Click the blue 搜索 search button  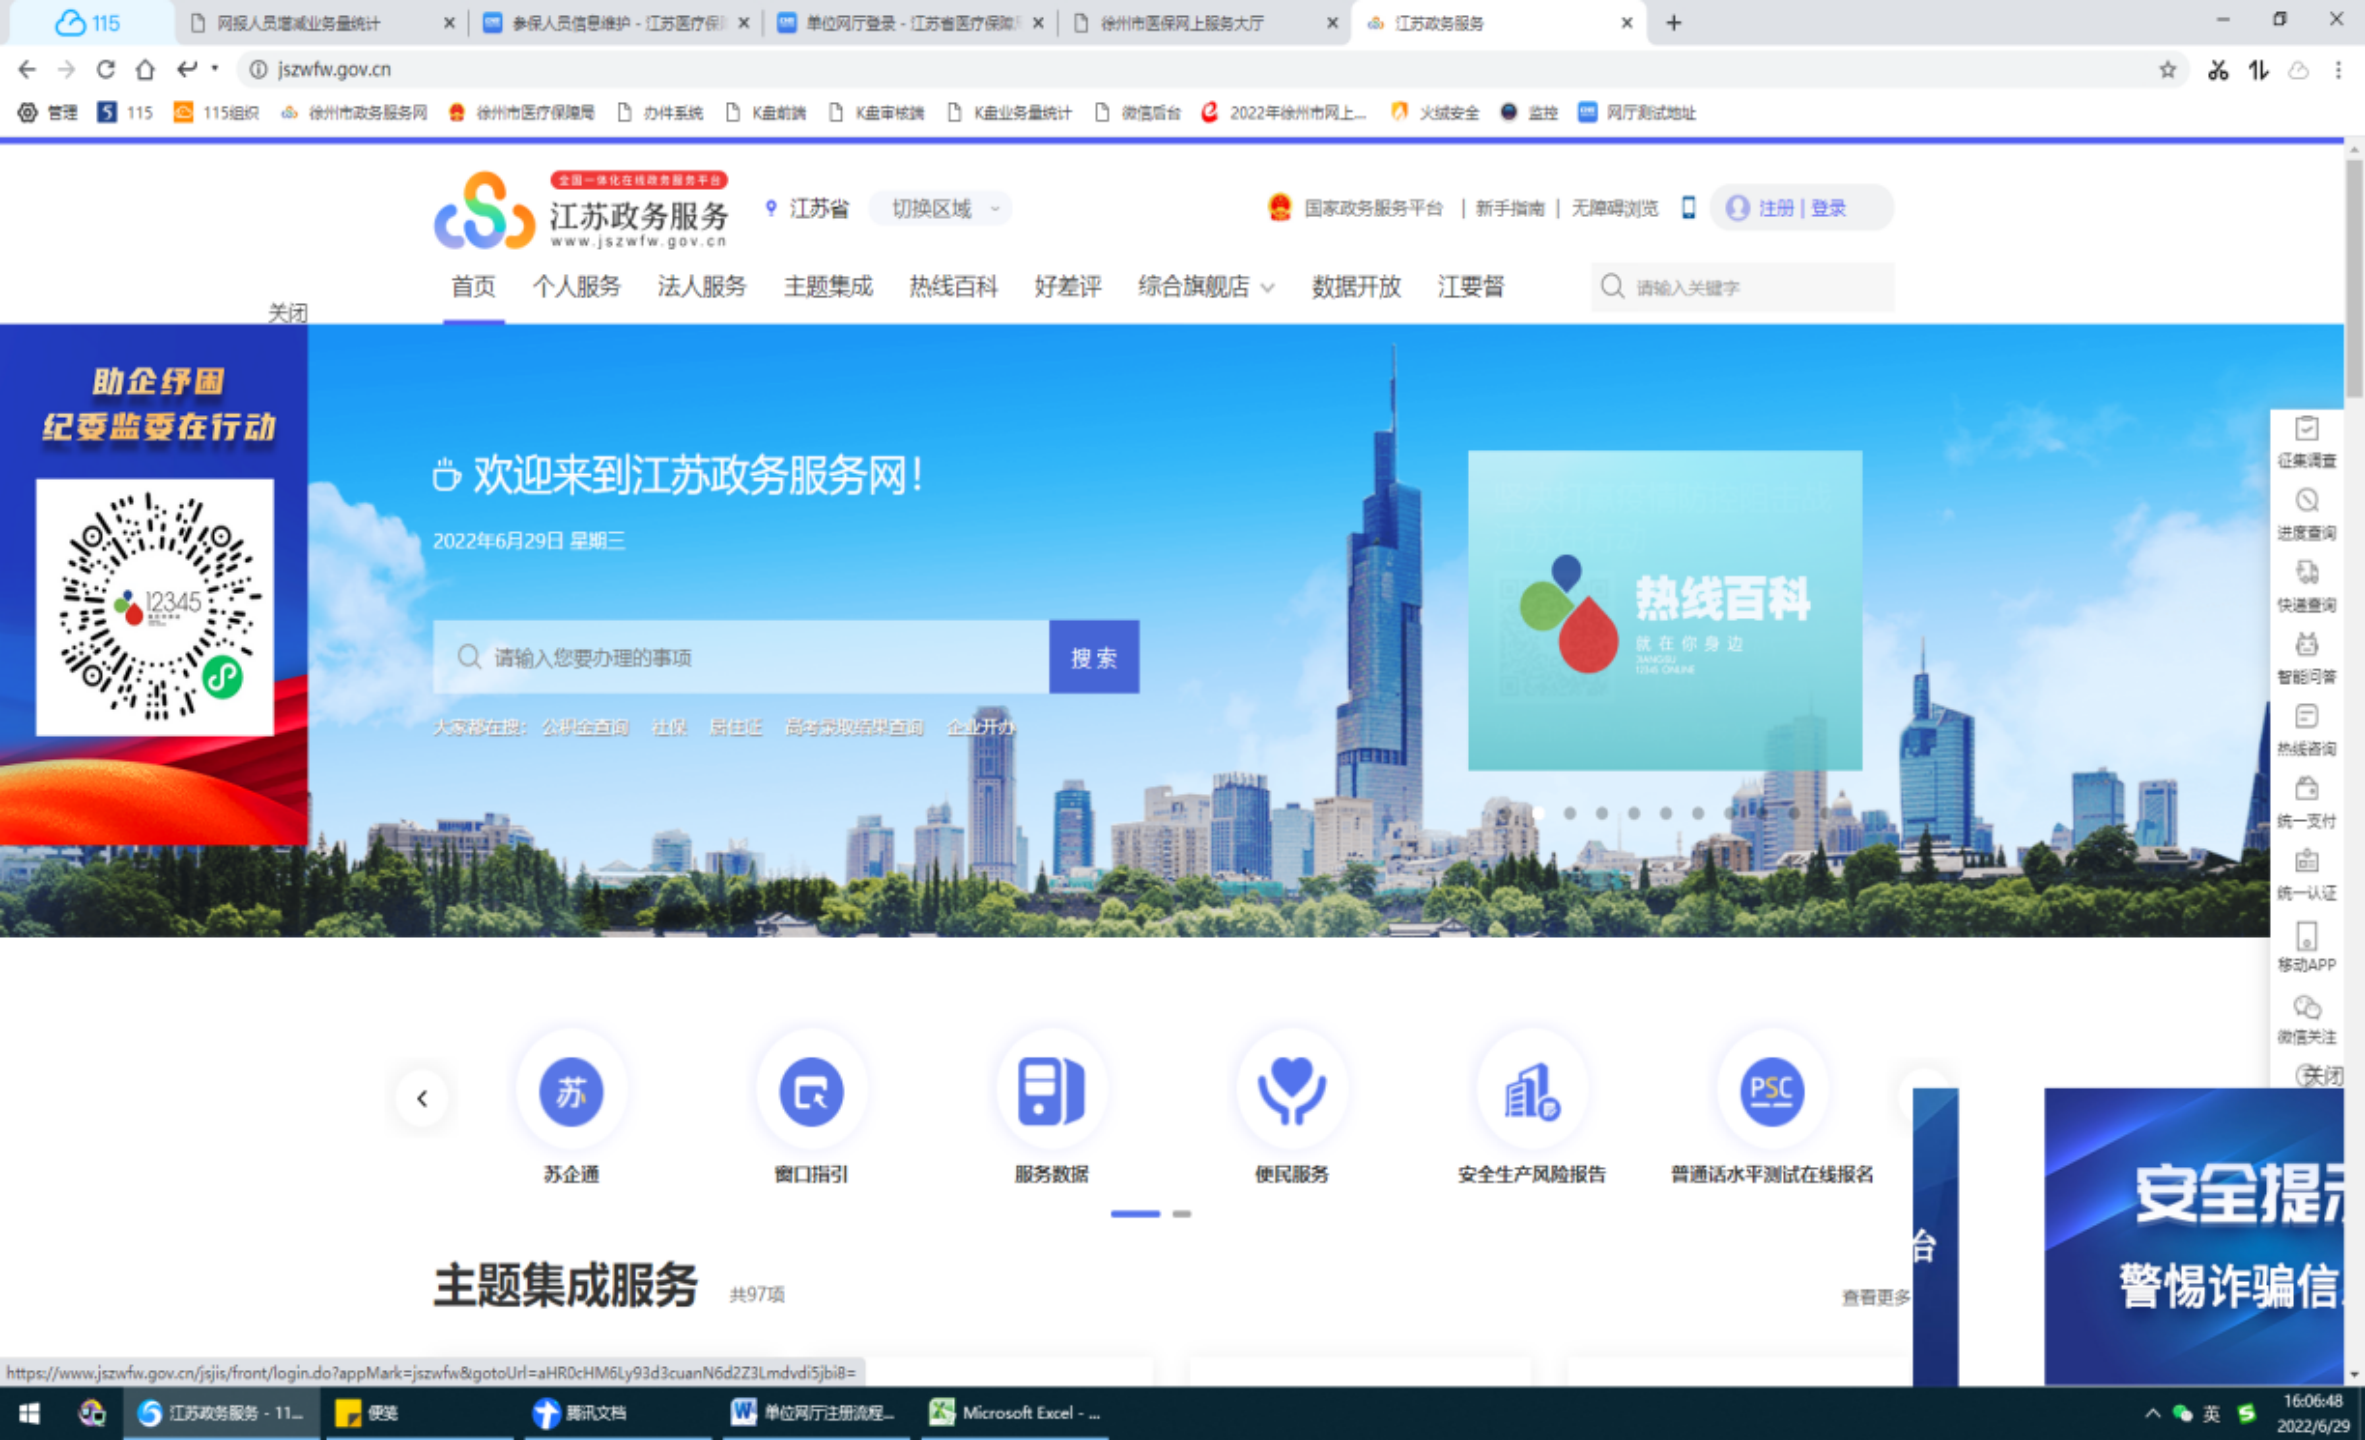[x=1093, y=657]
